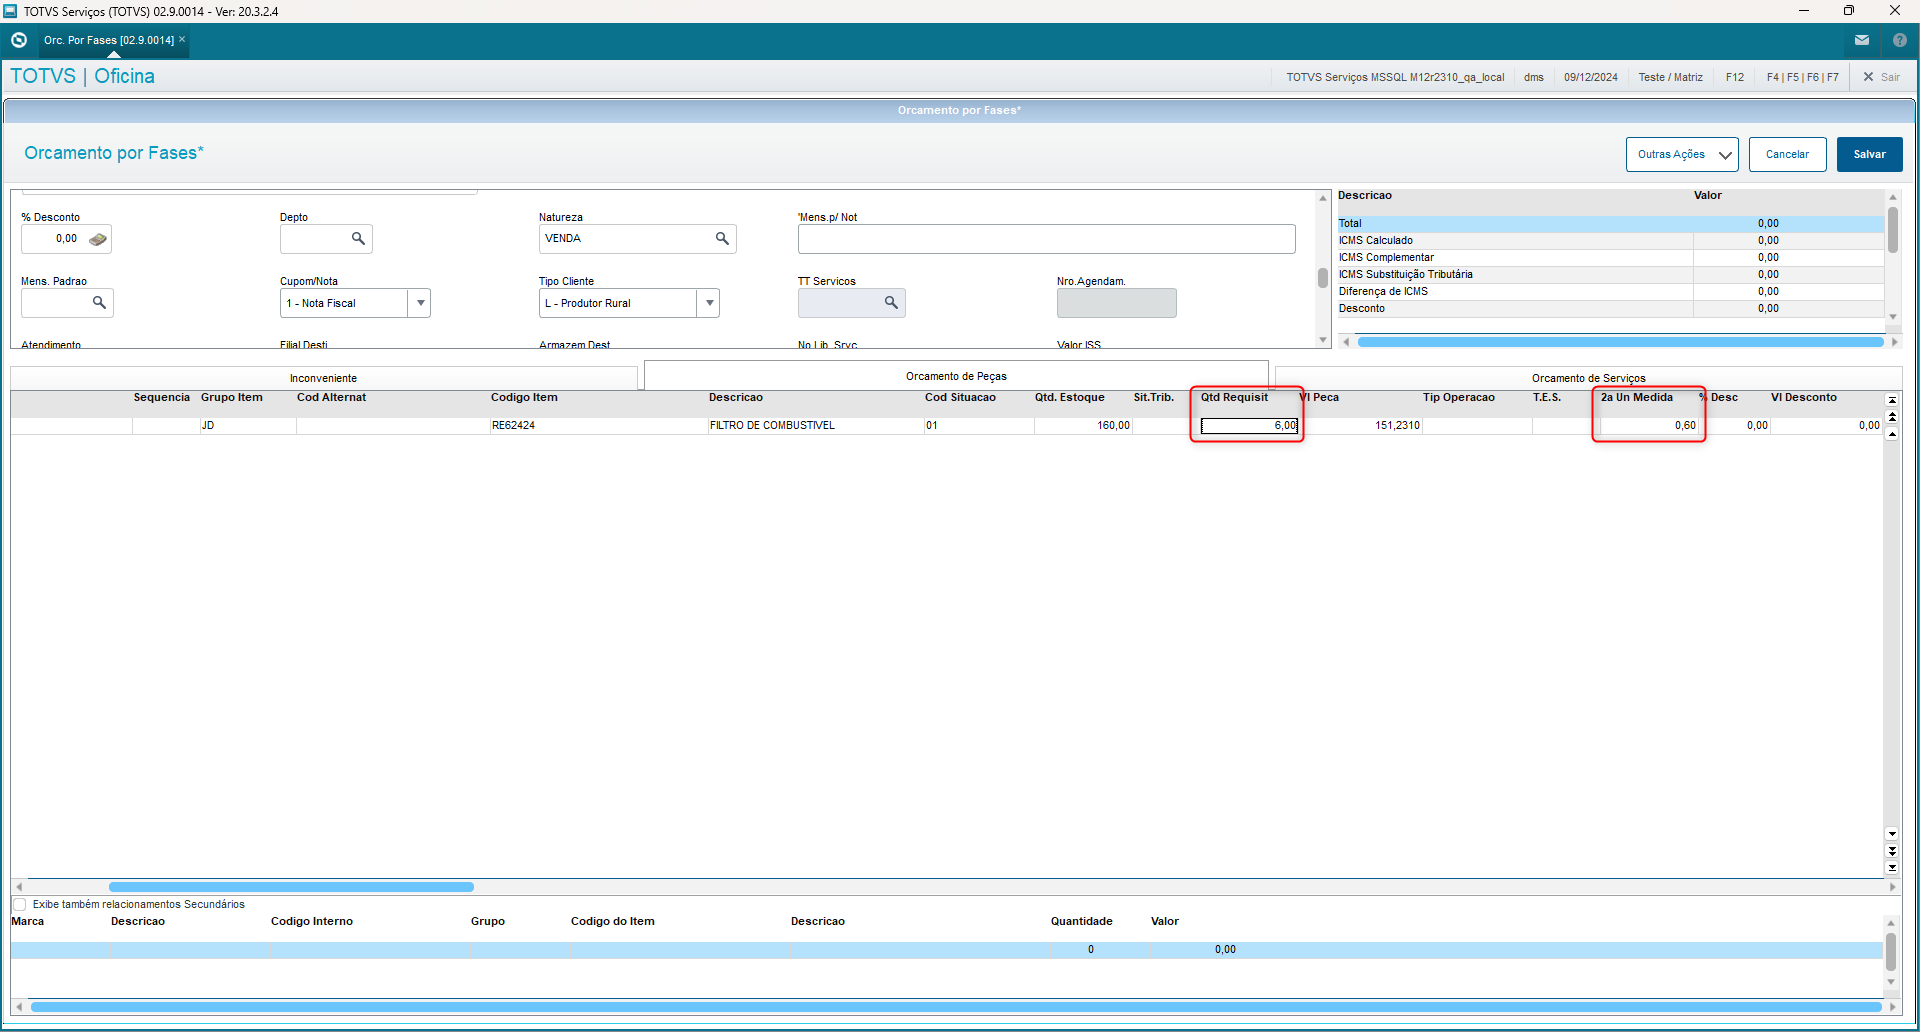Click the bottom relationships panel horizontal scrollbar
Viewport: 1920px width, 1032px height.
tap(955, 1007)
